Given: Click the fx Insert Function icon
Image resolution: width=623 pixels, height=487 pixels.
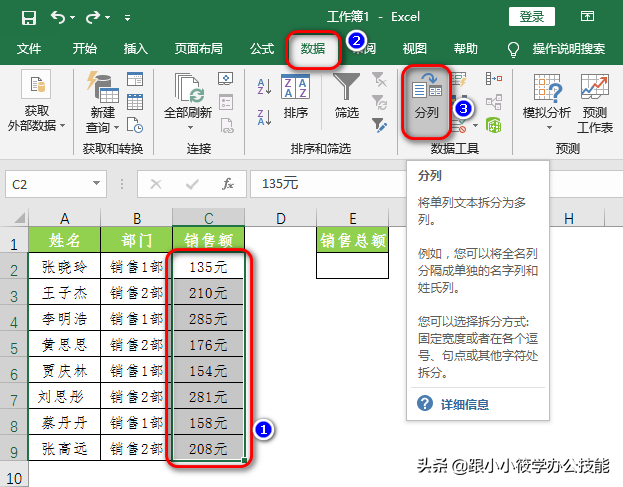Looking at the screenshot, I should click(x=228, y=184).
